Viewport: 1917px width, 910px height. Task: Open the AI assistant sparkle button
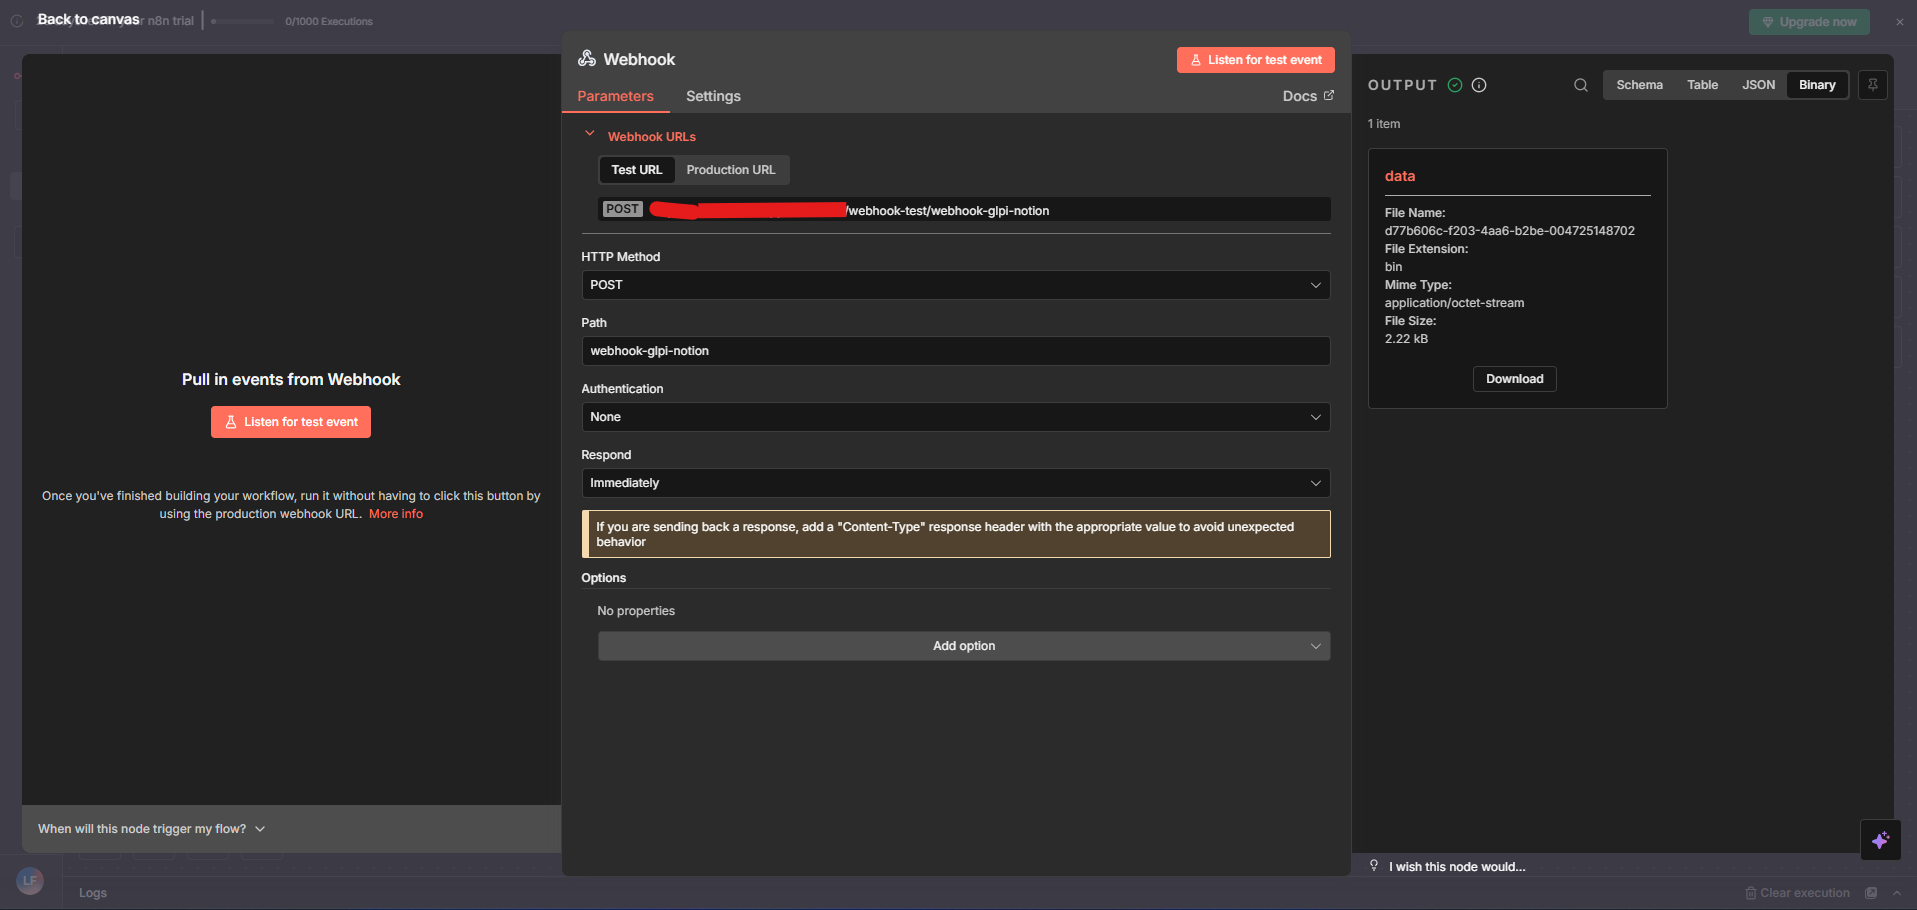click(1880, 840)
